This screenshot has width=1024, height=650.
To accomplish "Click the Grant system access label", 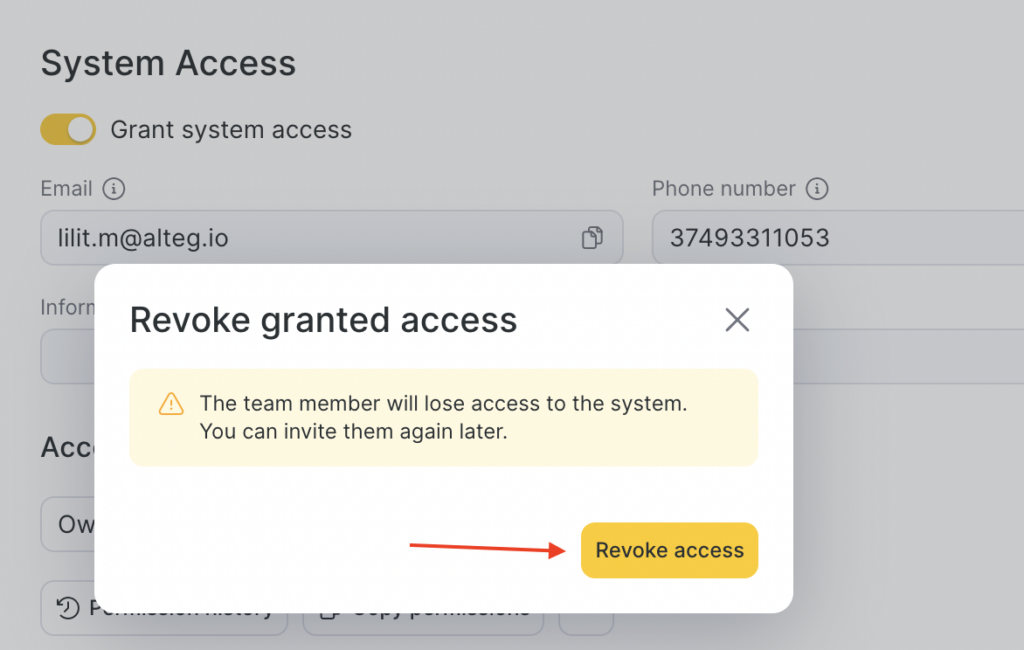I will (x=231, y=130).
